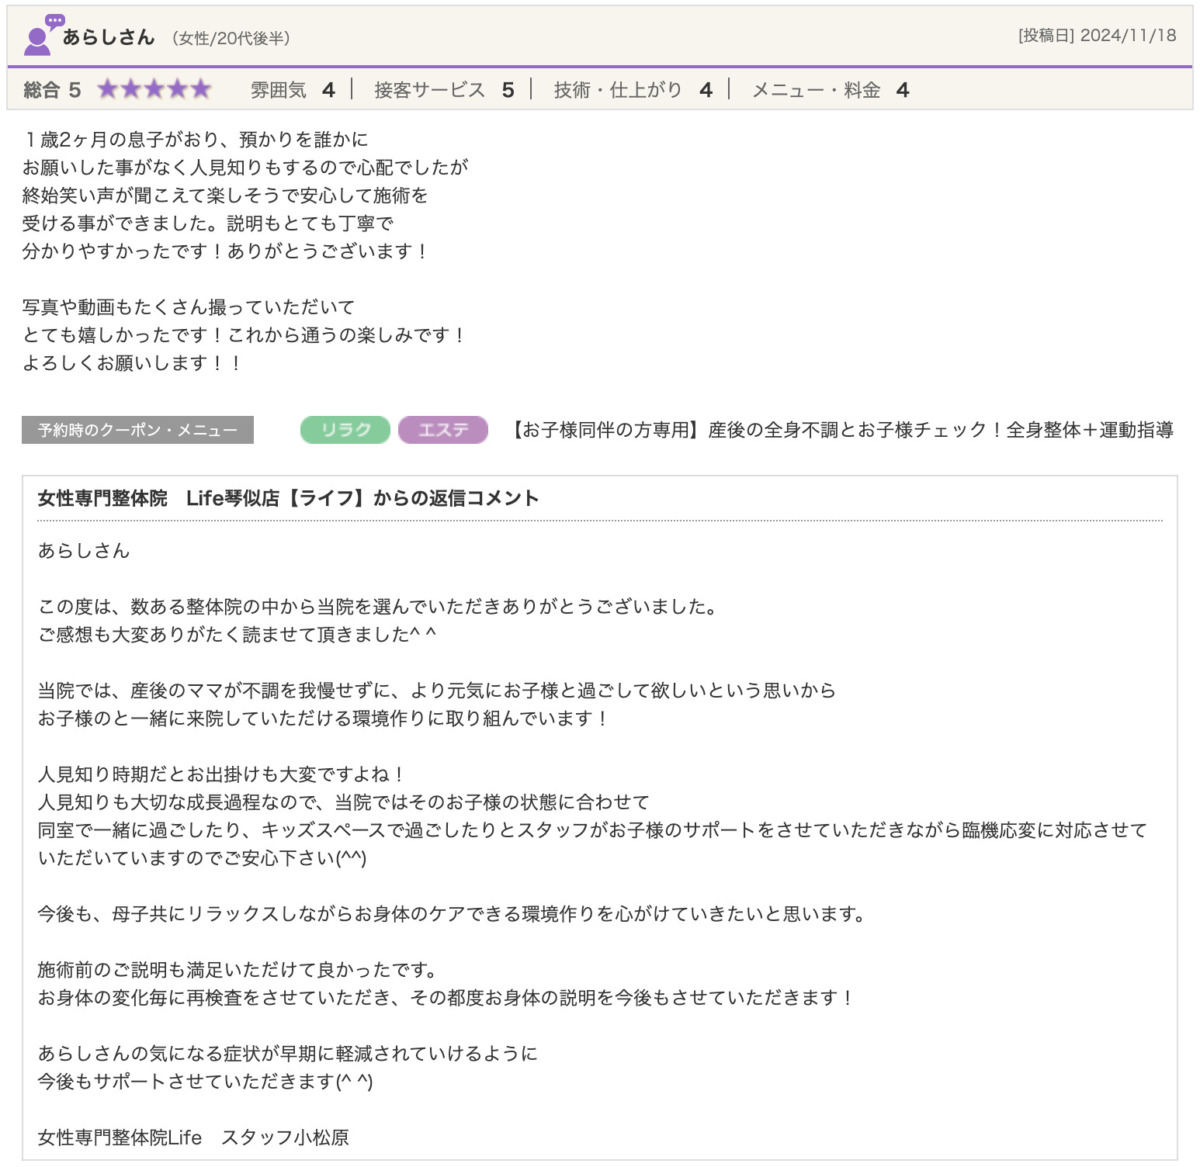This screenshot has height=1167, width=1200.
Task: Click the middle star of the rating
Action: tap(154, 90)
